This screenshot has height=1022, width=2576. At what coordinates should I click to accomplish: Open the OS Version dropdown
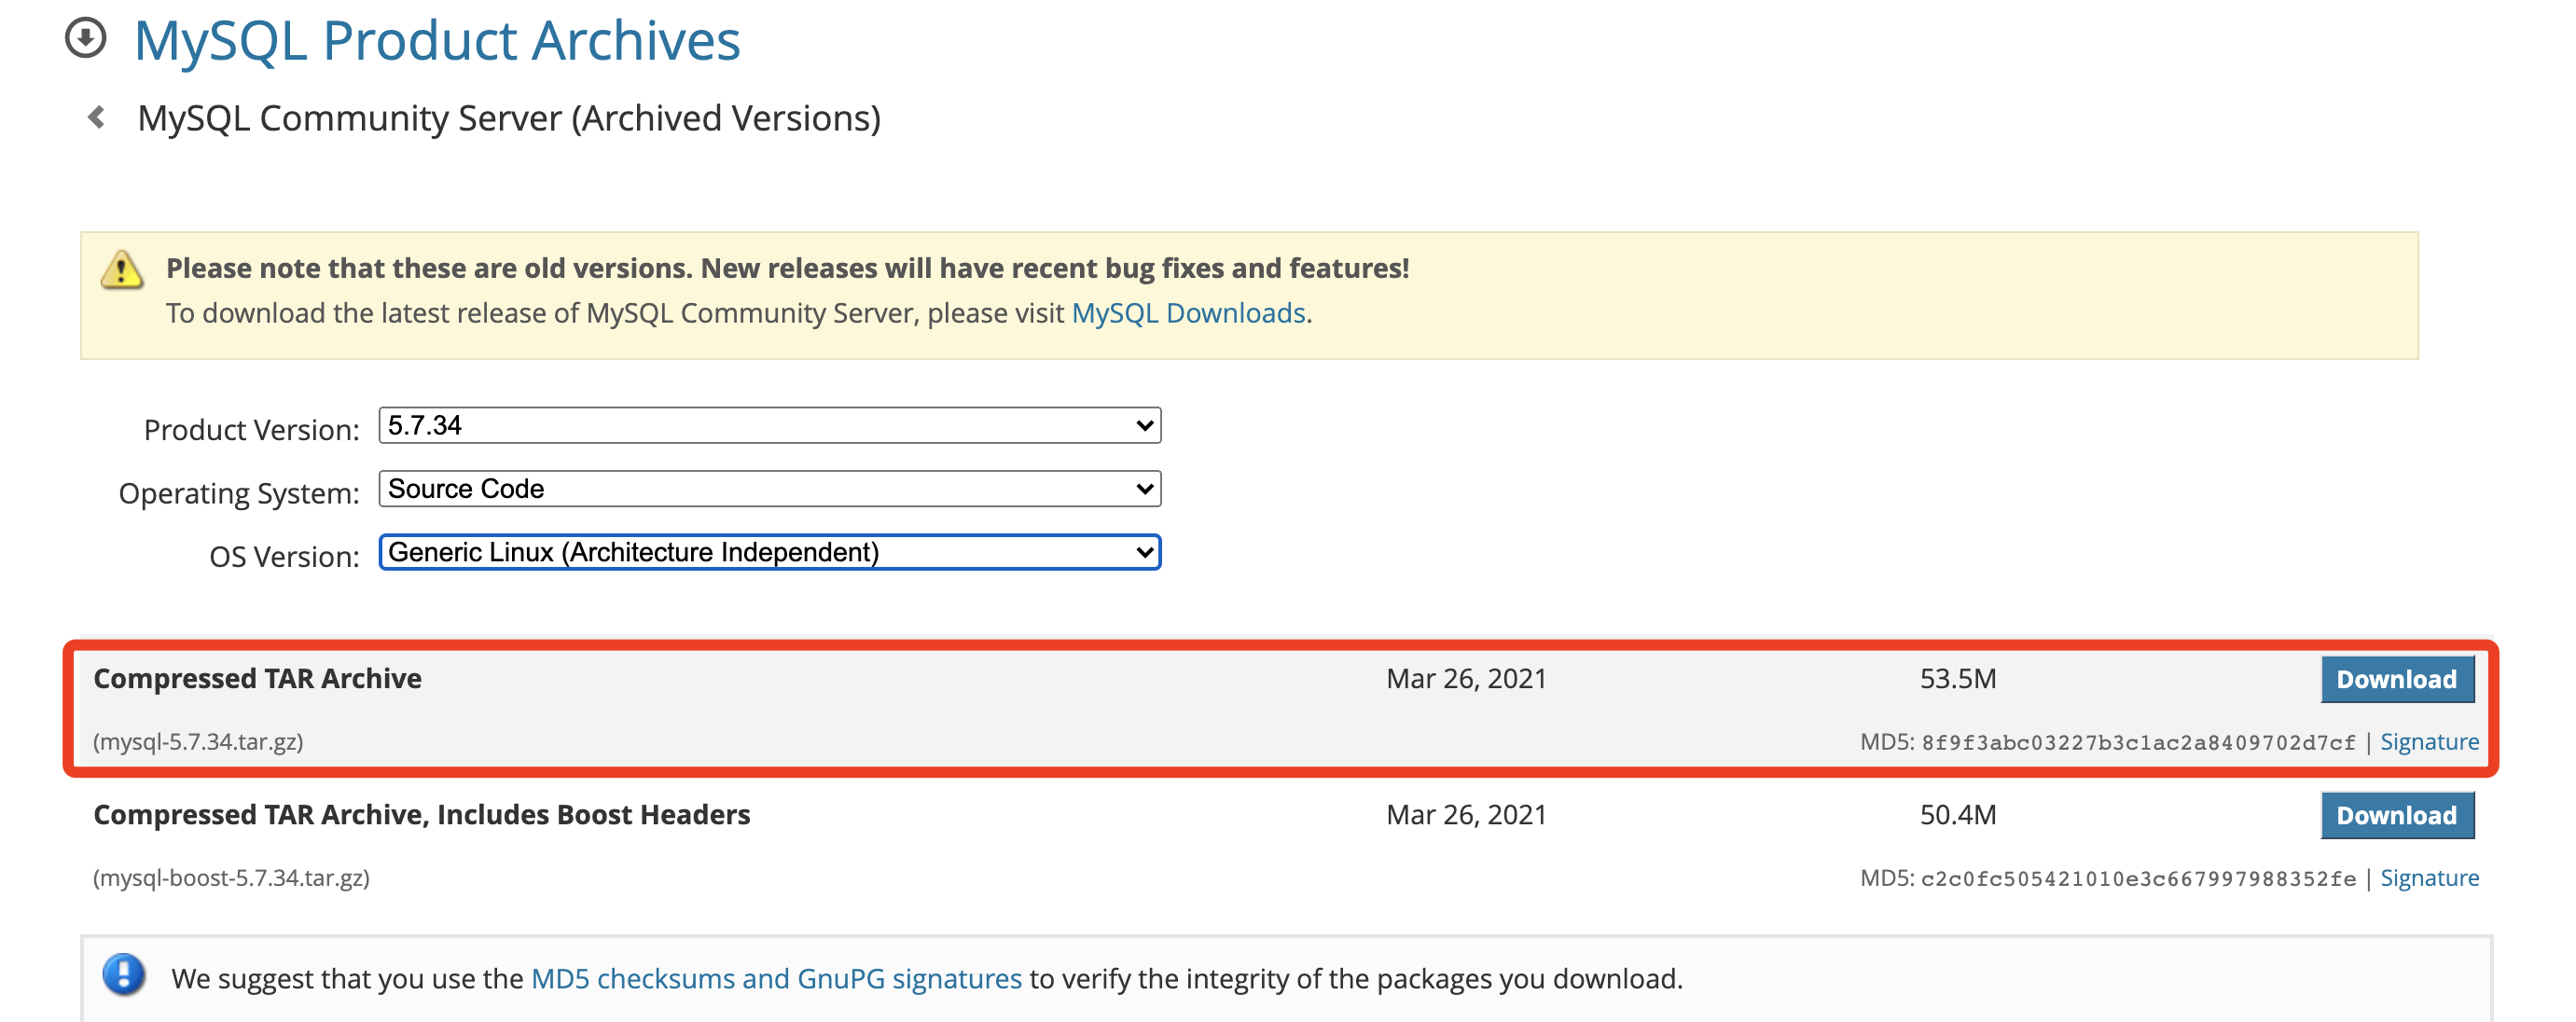(x=769, y=553)
